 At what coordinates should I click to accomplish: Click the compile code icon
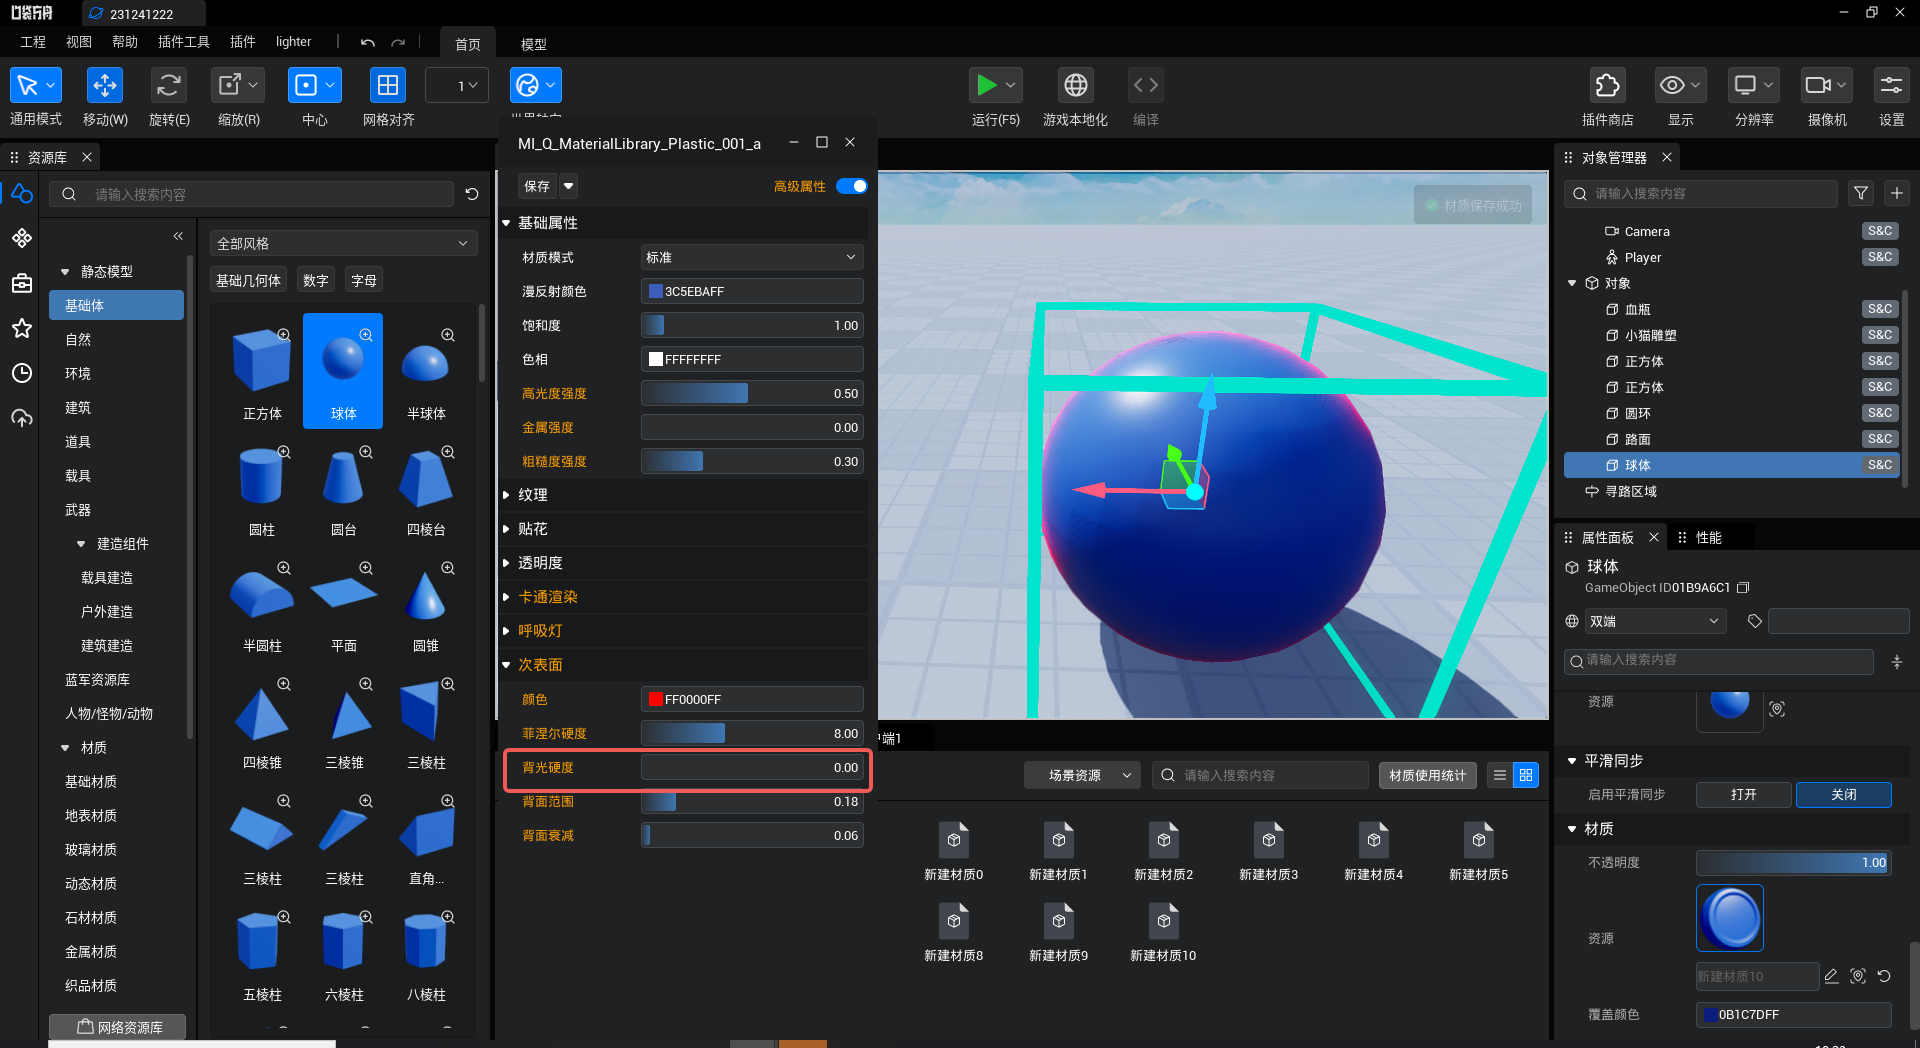(1146, 85)
